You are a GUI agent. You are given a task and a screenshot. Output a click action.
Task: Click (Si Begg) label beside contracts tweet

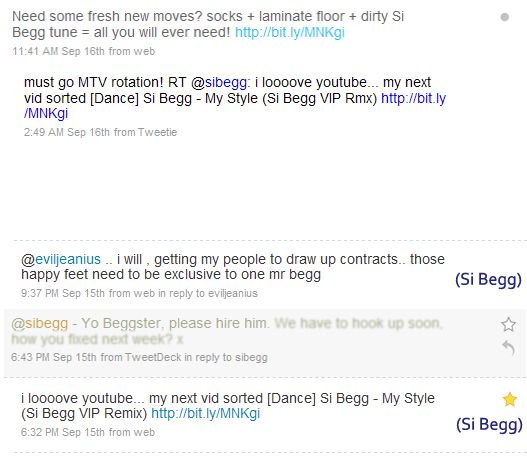coord(488,280)
